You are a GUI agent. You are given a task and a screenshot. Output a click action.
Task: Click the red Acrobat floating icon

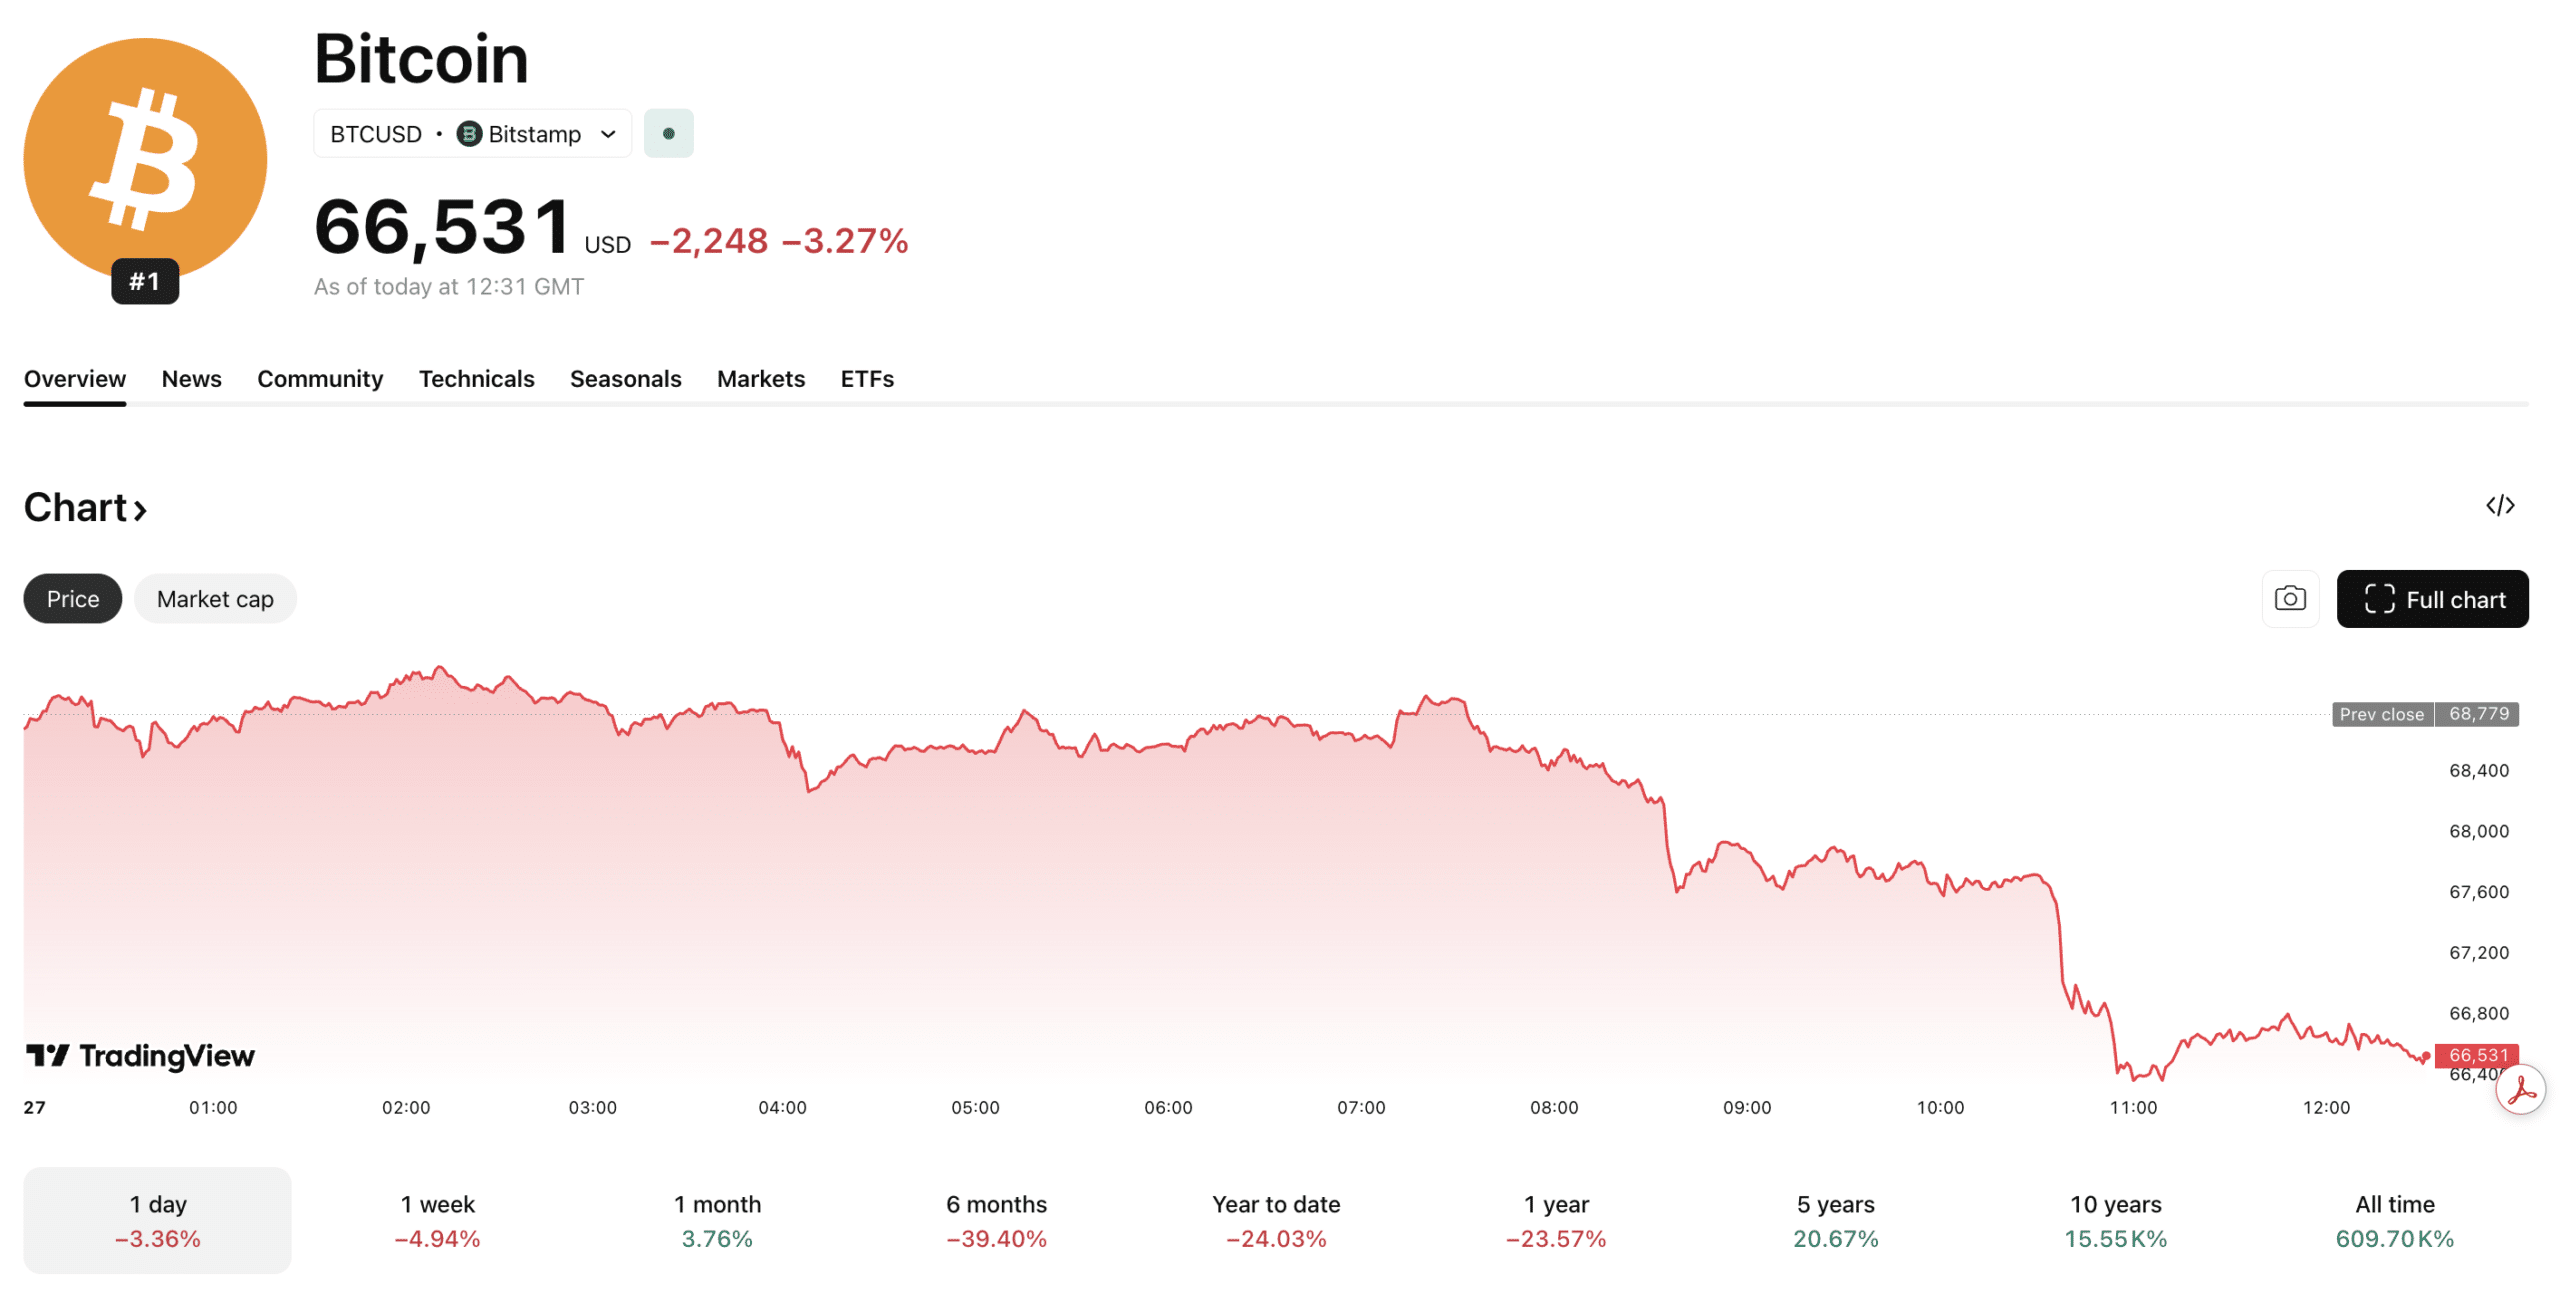[x=2520, y=1089]
